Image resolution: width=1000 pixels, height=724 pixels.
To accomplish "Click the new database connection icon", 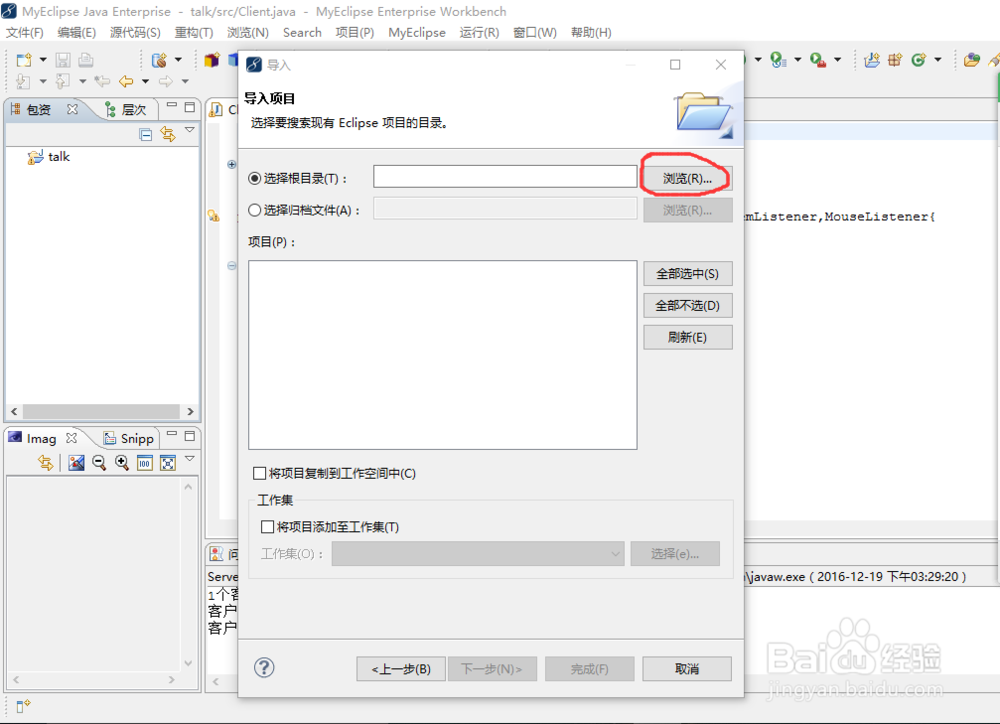I will point(159,60).
